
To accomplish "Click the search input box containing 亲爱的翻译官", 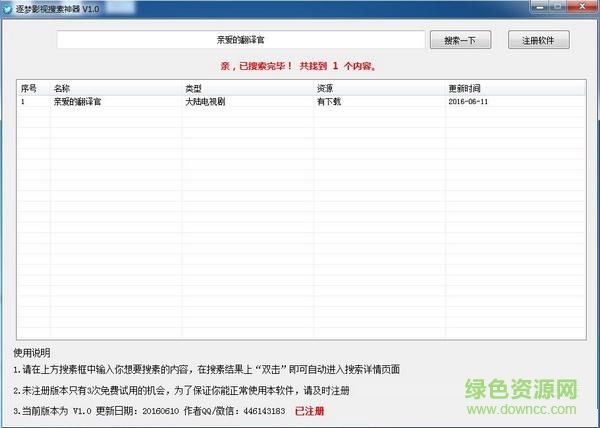I will click(241, 40).
